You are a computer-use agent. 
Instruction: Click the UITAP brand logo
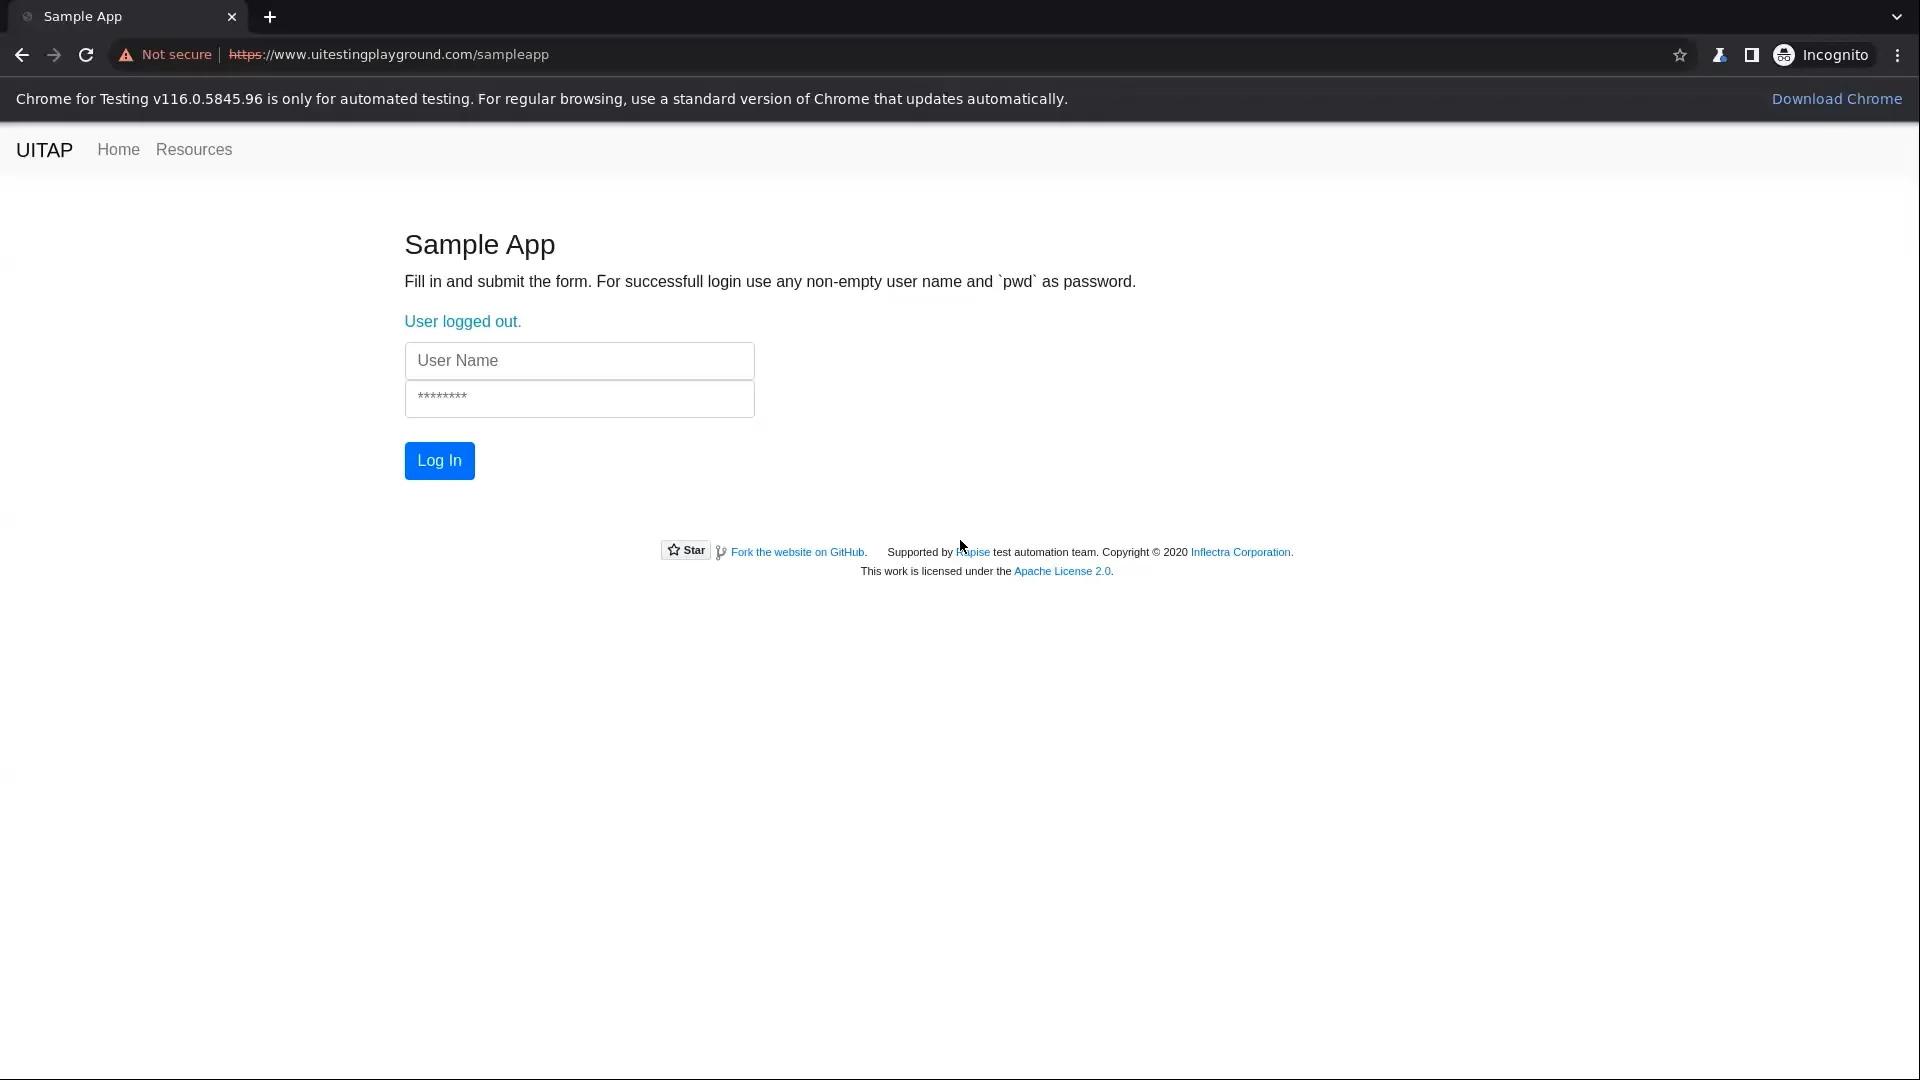coord(44,150)
